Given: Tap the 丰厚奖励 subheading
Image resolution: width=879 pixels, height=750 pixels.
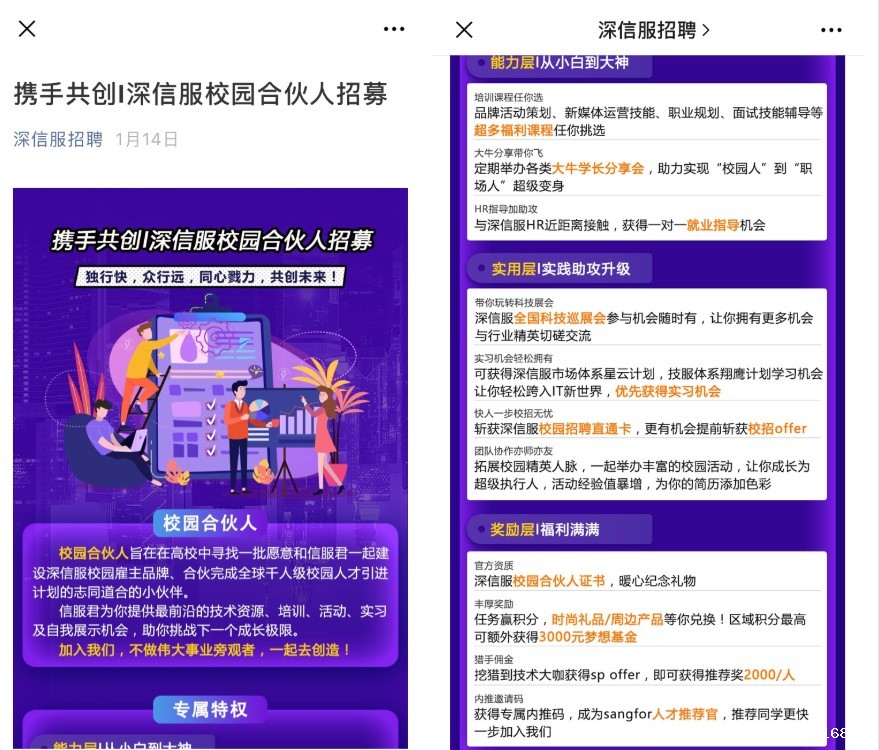Looking at the screenshot, I should pos(494,604).
